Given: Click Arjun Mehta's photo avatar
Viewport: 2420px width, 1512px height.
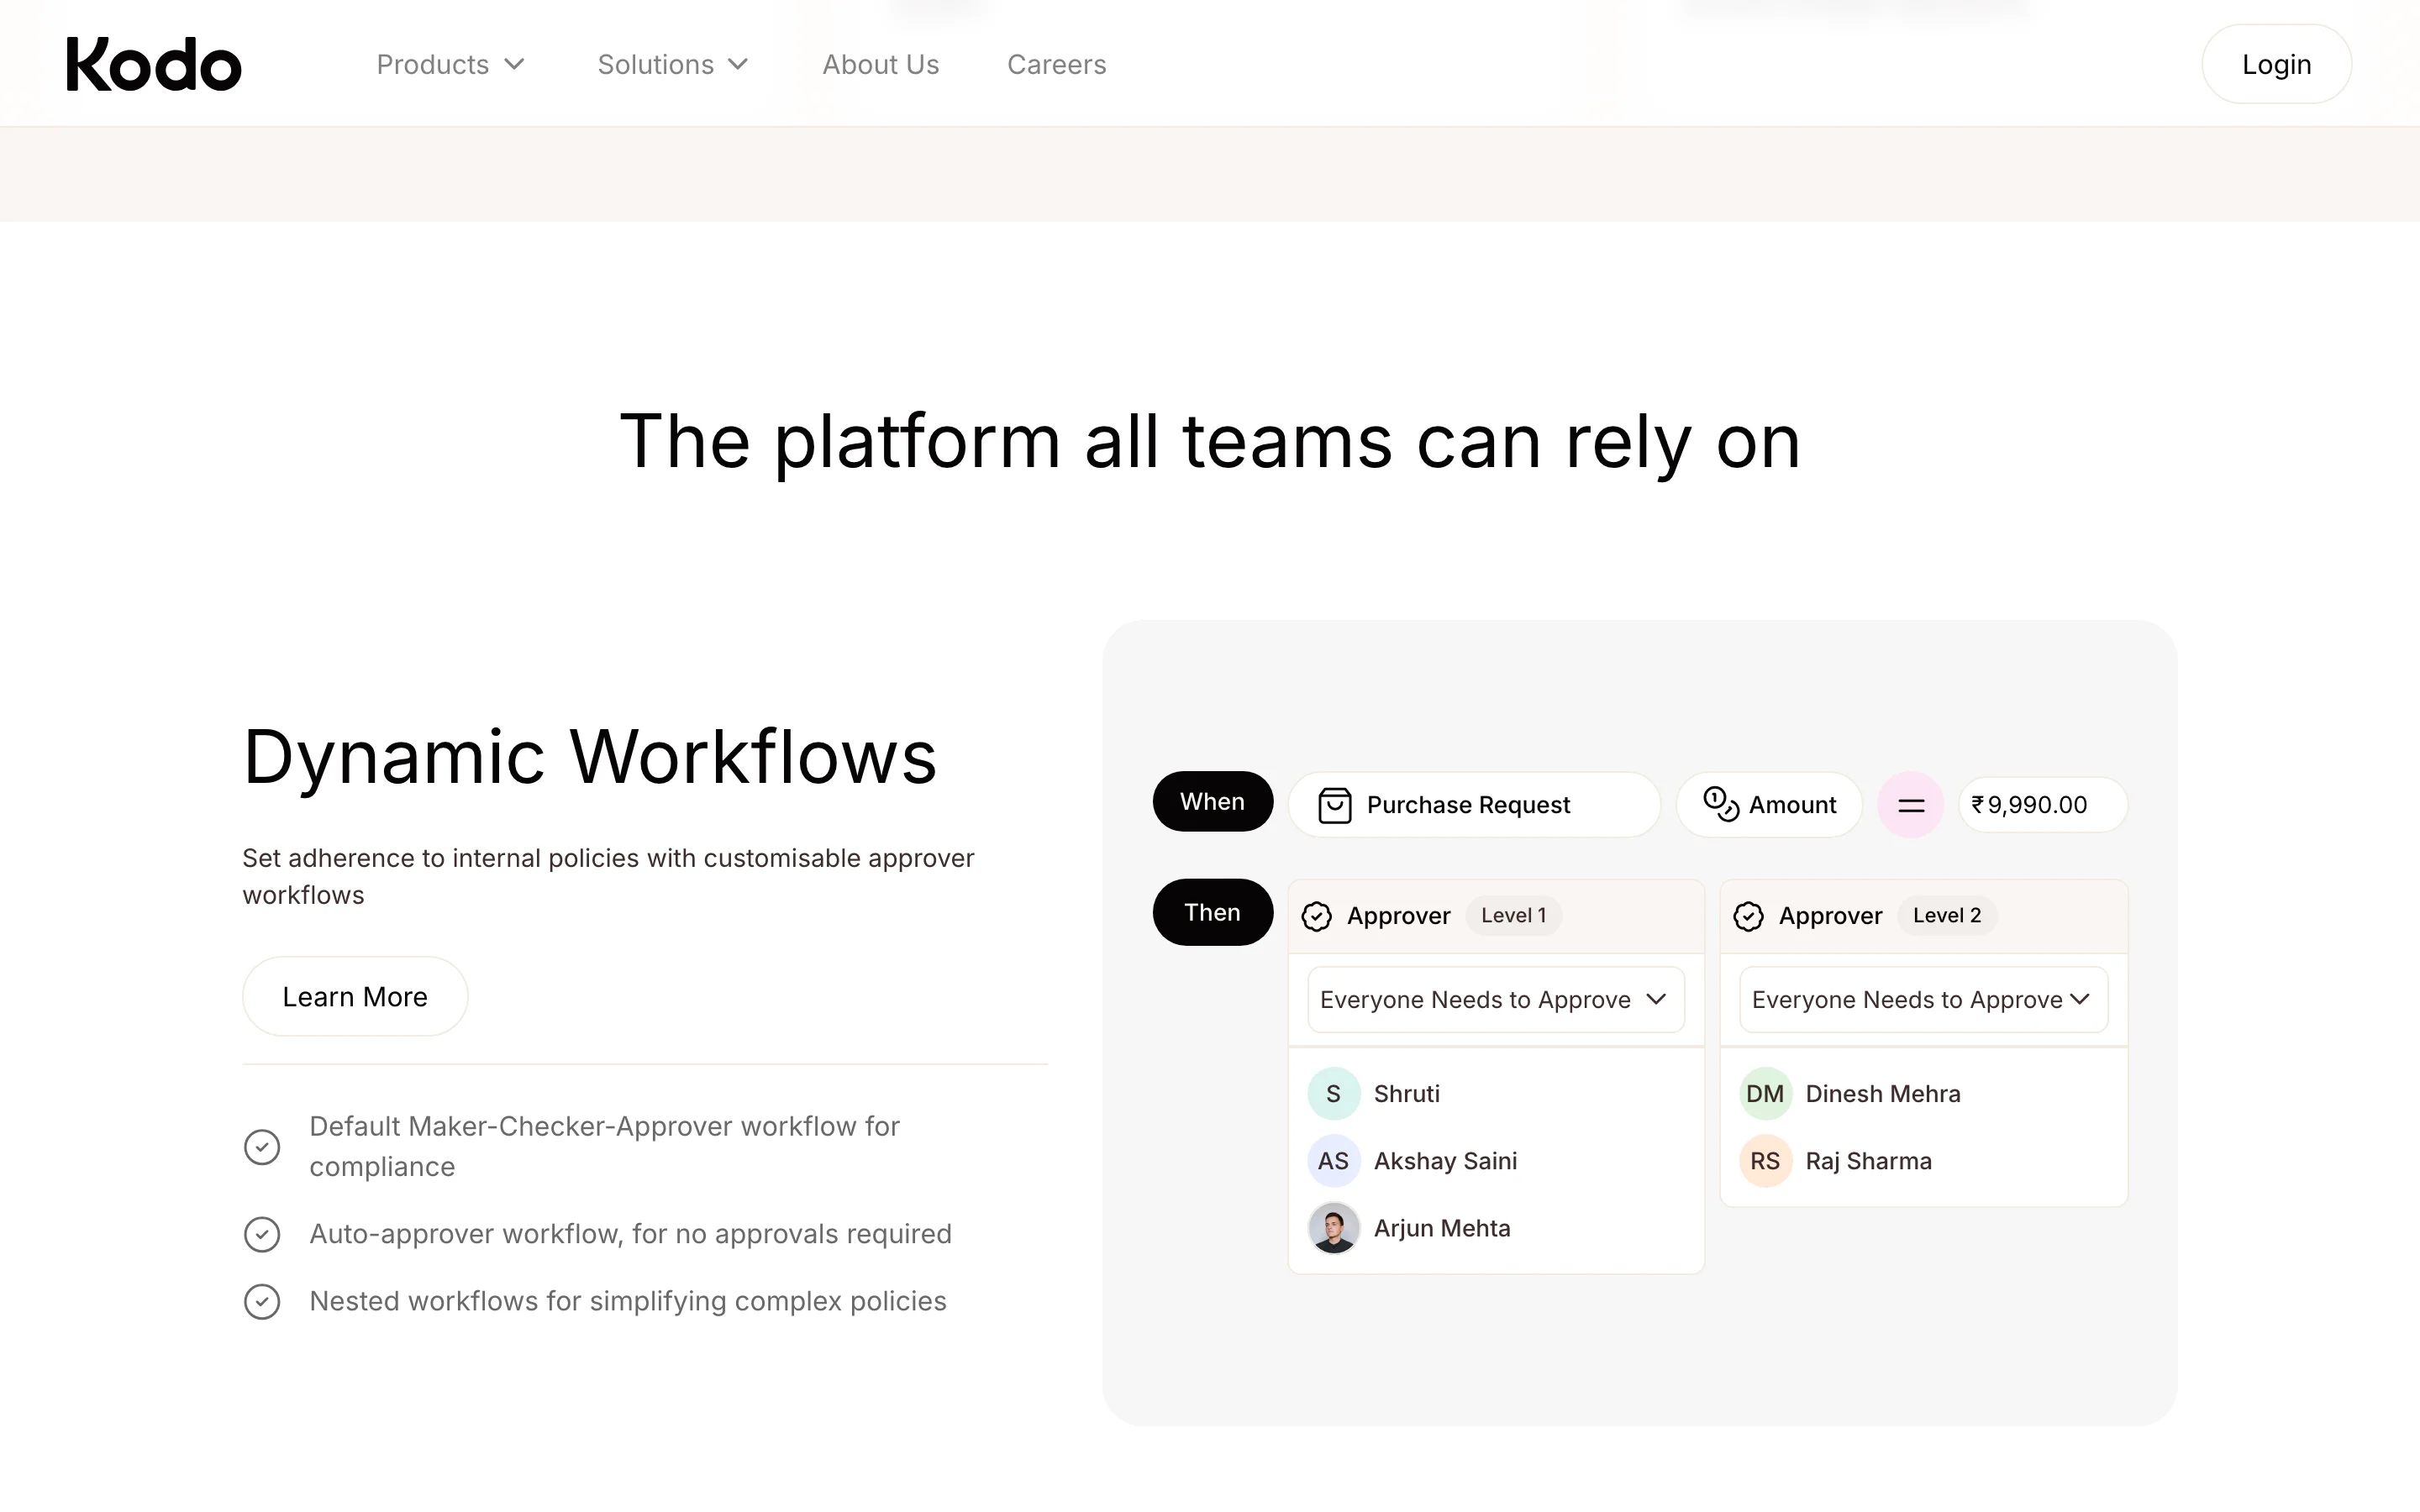Looking at the screenshot, I should (1333, 1228).
